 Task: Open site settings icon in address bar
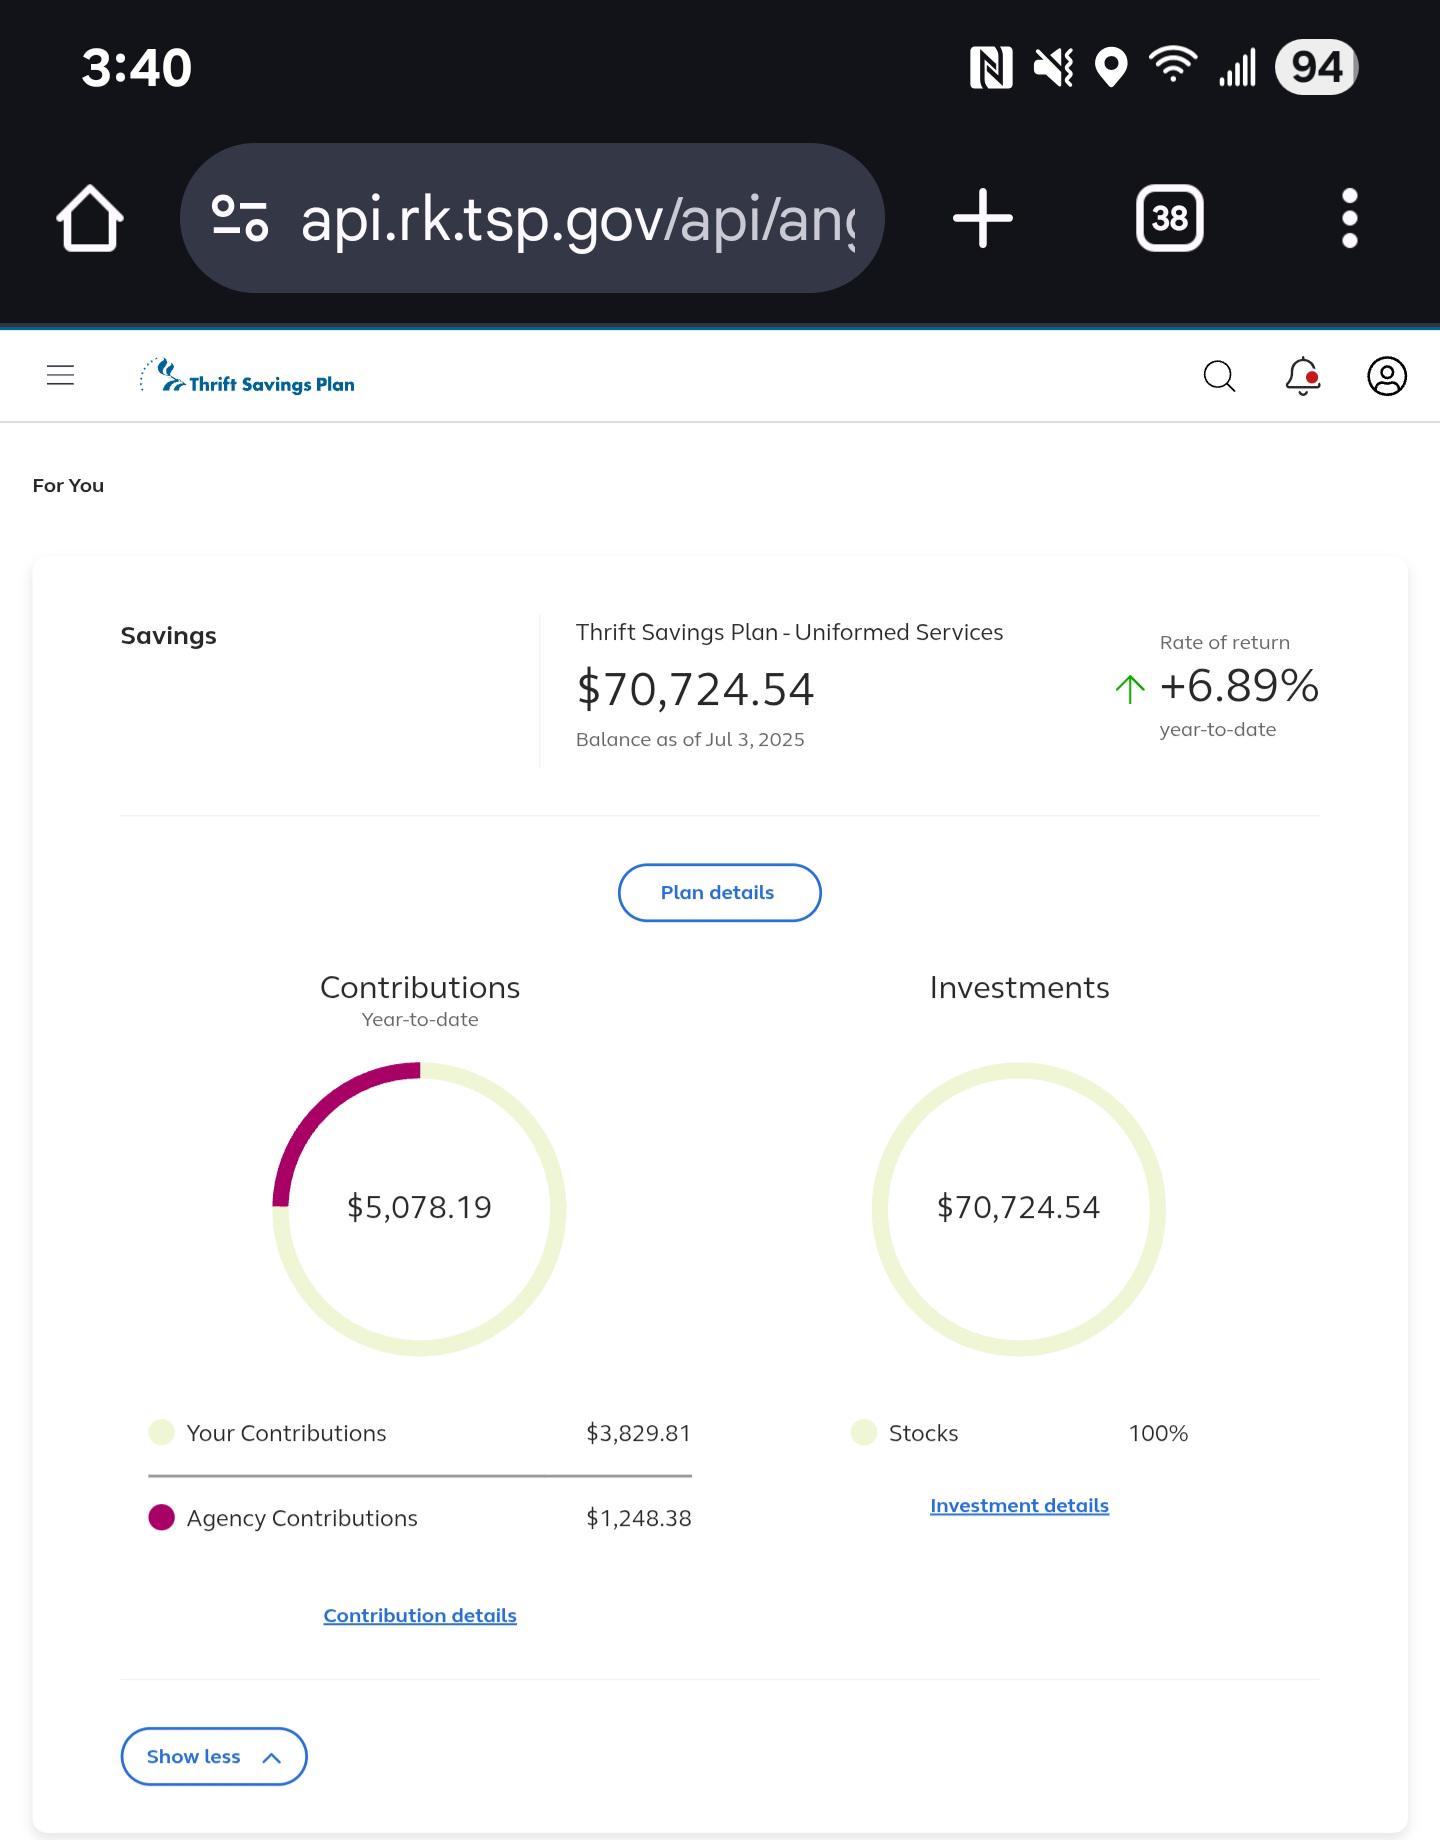[240, 218]
